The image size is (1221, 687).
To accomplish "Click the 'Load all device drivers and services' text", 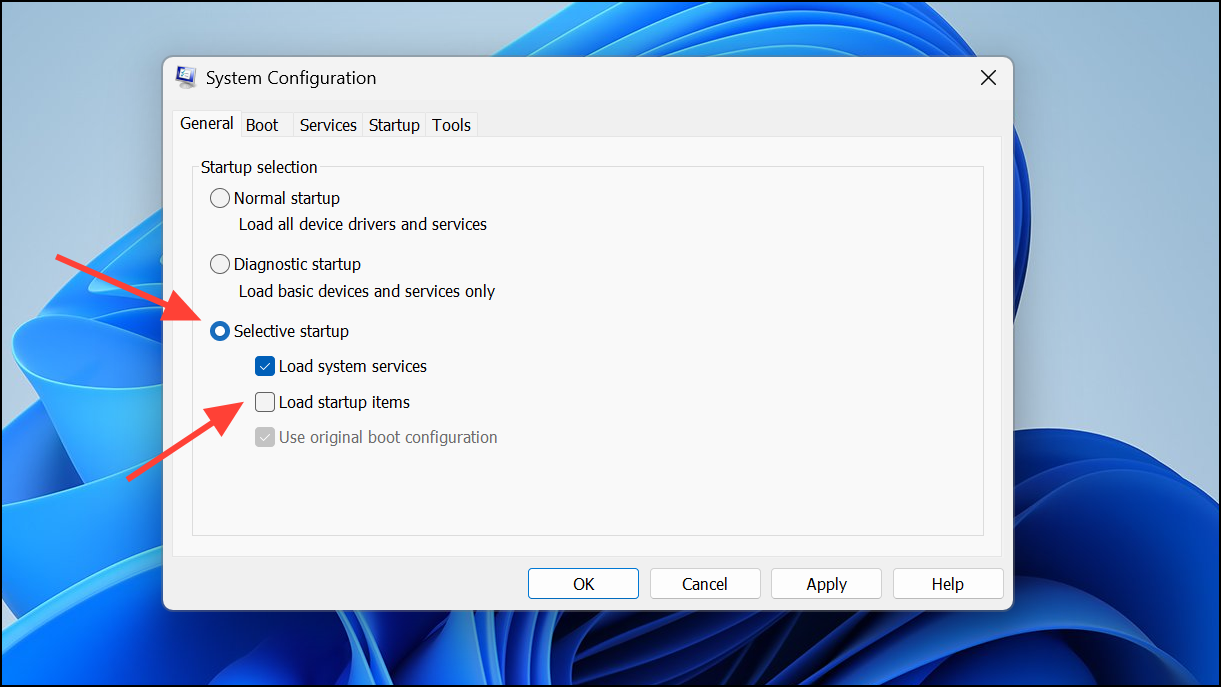I will [363, 224].
